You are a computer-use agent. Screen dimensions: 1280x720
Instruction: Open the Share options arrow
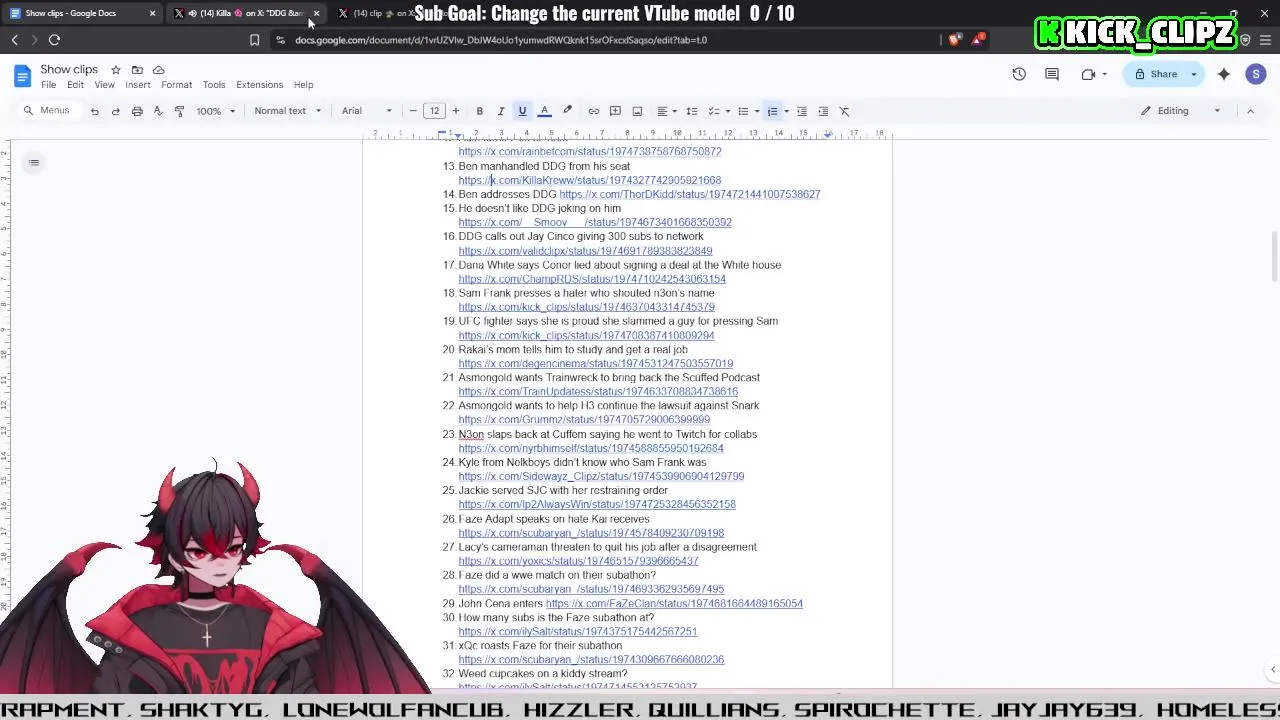(x=1193, y=74)
